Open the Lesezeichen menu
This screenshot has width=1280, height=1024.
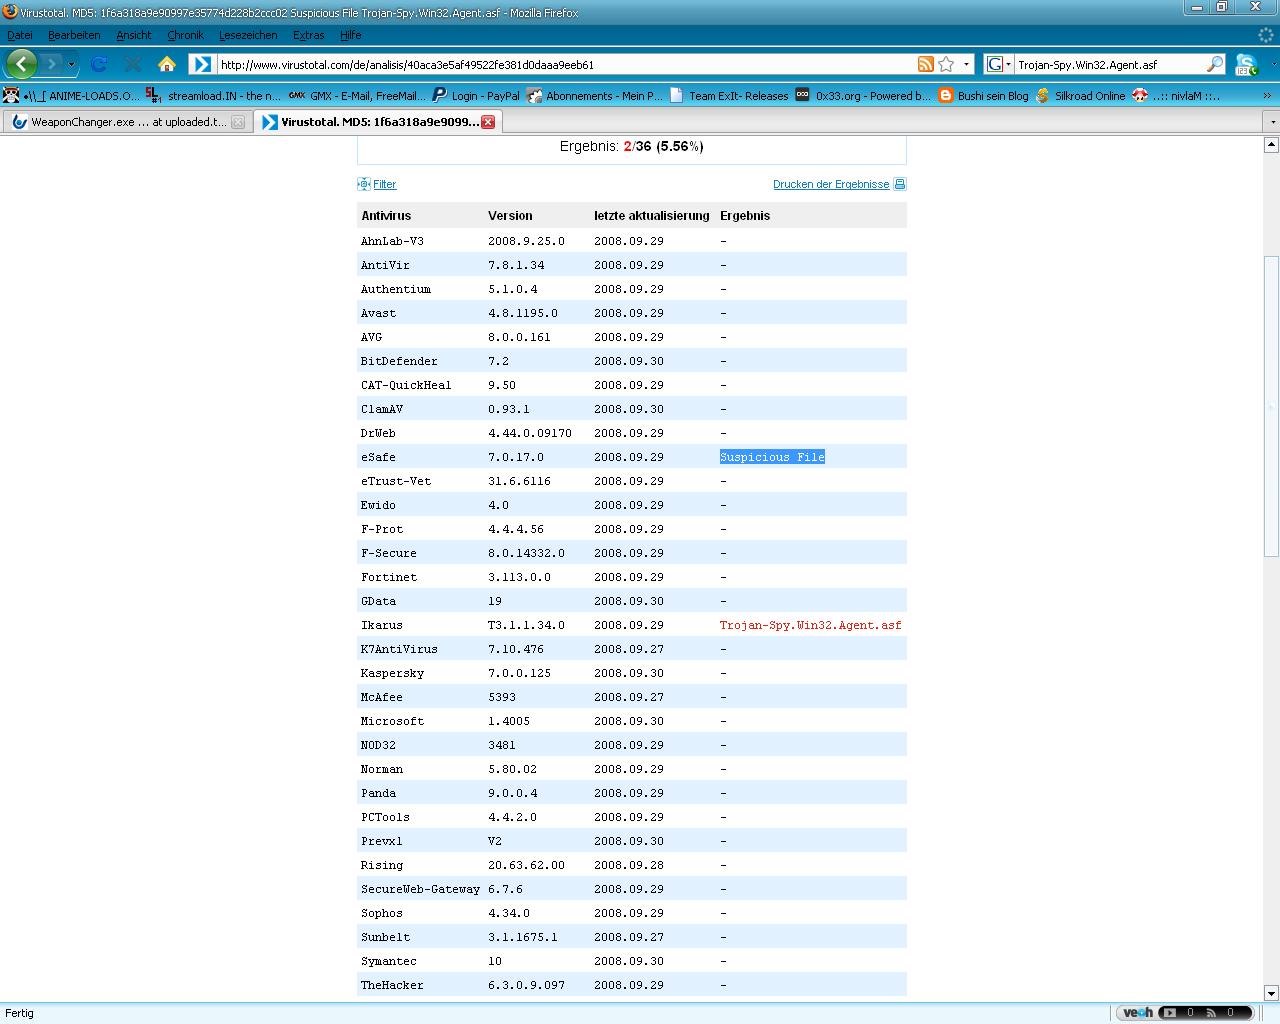pos(248,35)
